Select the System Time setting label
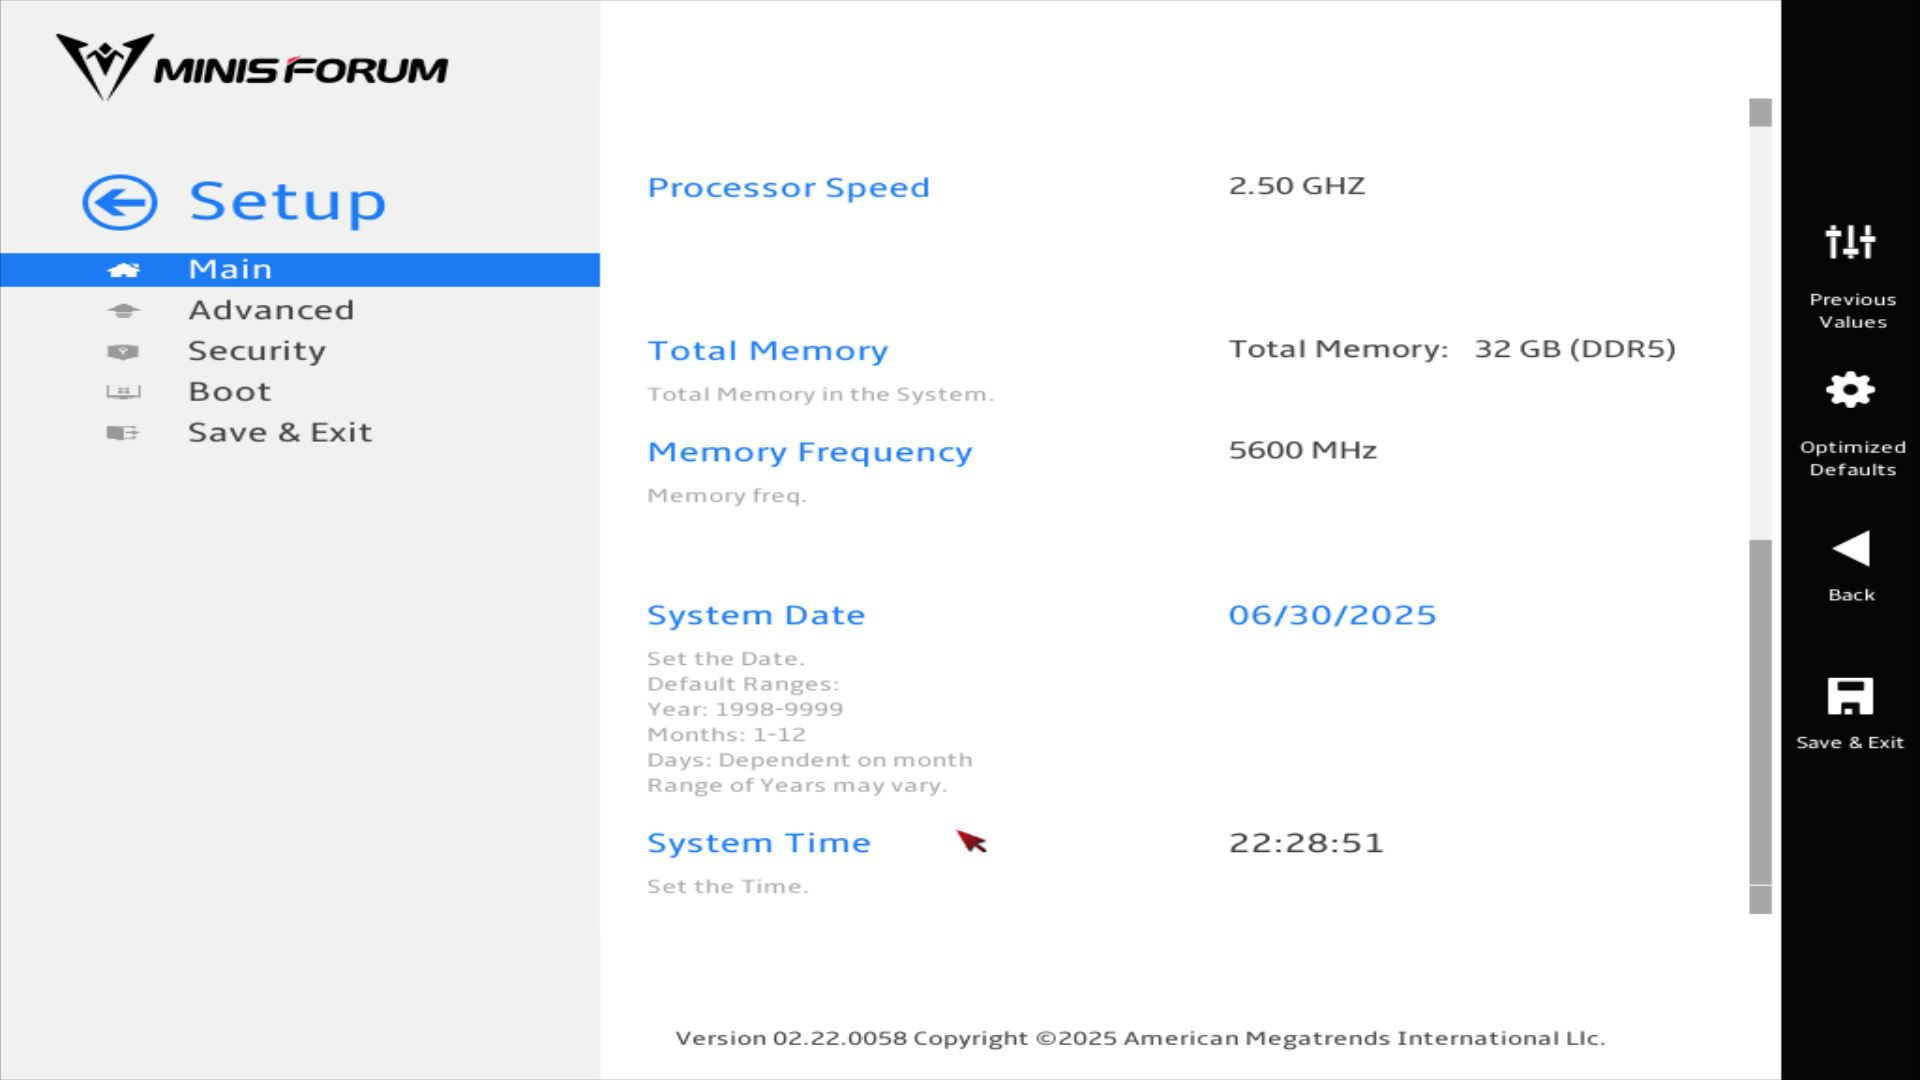 click(x=759, y=843)
